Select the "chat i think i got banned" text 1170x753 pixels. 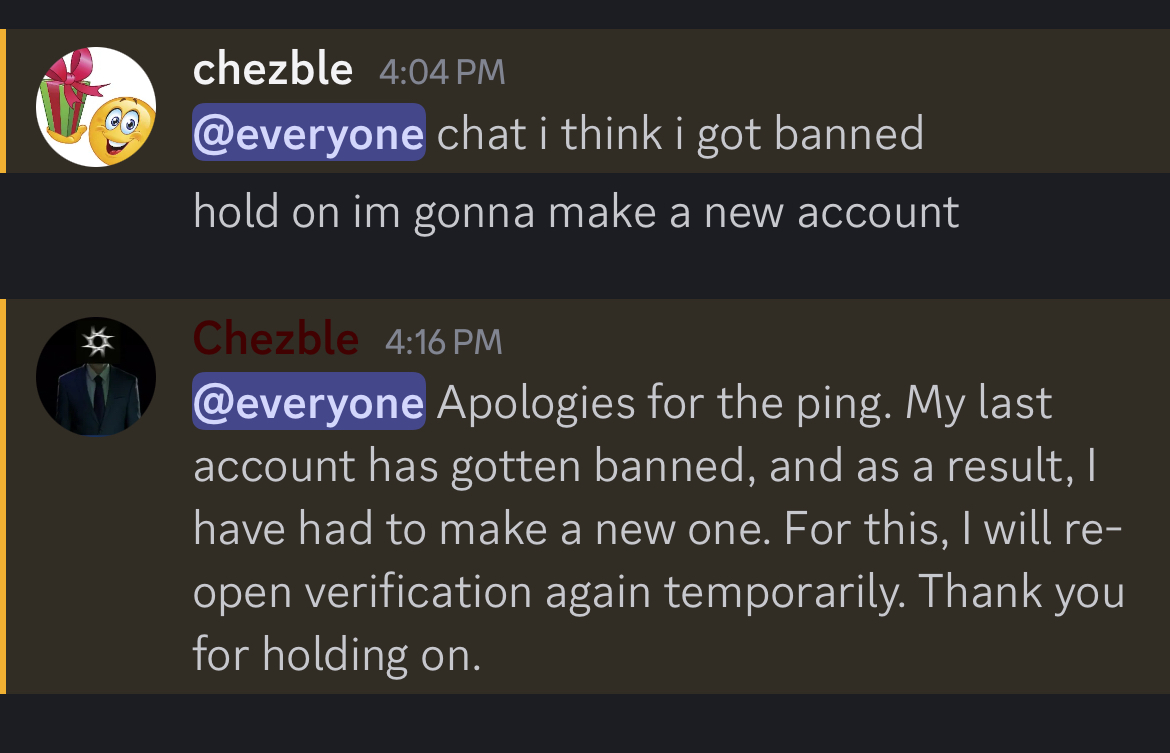click(x=680, y=134)
